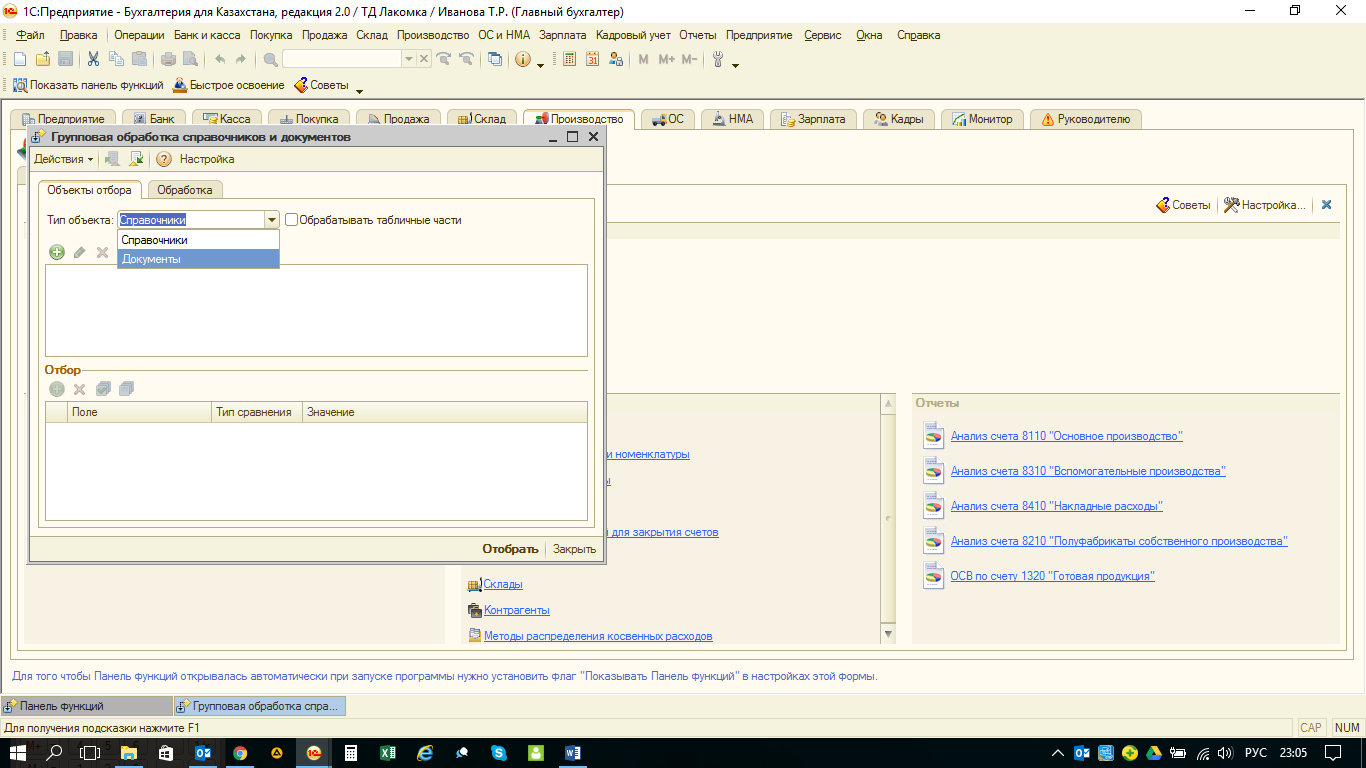Viewport: 1366px width, 768px height.
Task: Click the Open file folder icon
Action: coord(42,59)
